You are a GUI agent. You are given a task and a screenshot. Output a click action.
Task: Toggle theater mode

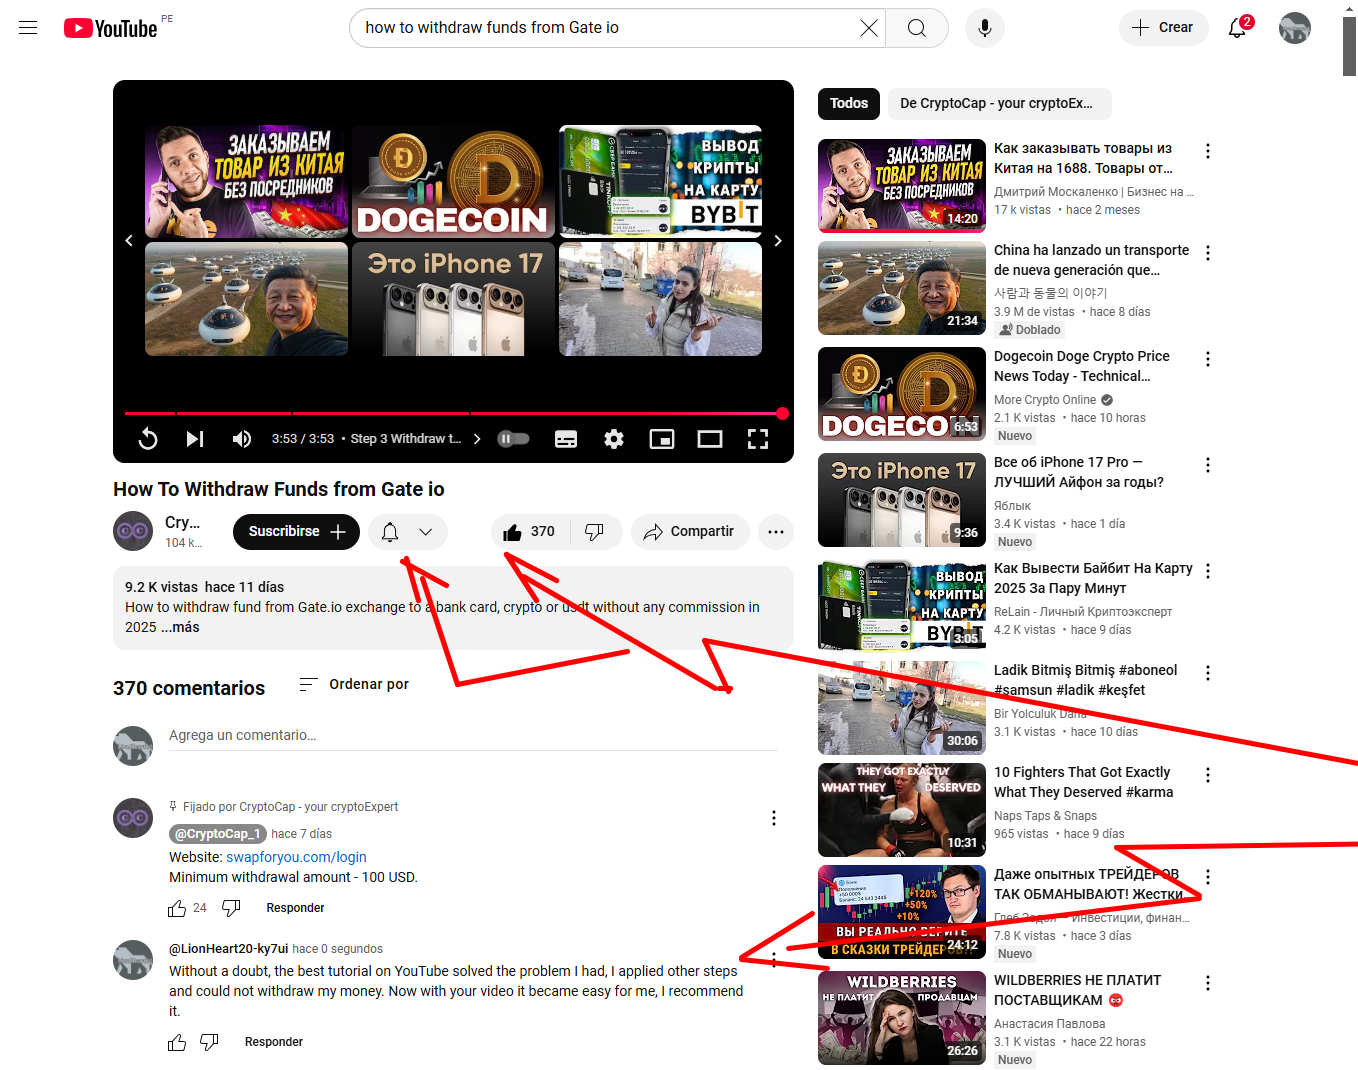coord(710,438)
